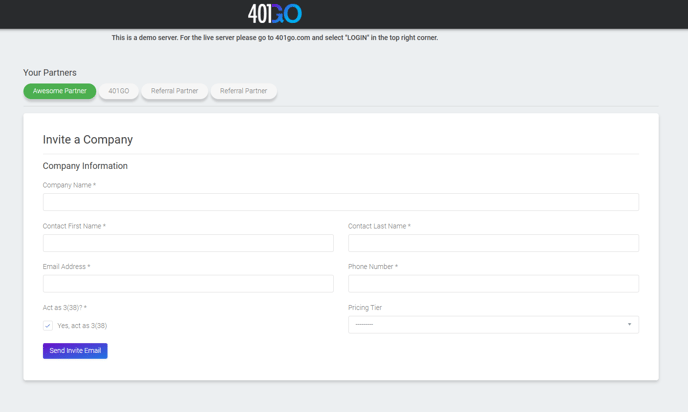Click the Pricing Tier dropdown arrow
The image size is (688, 412).
(x=629, y=325)
